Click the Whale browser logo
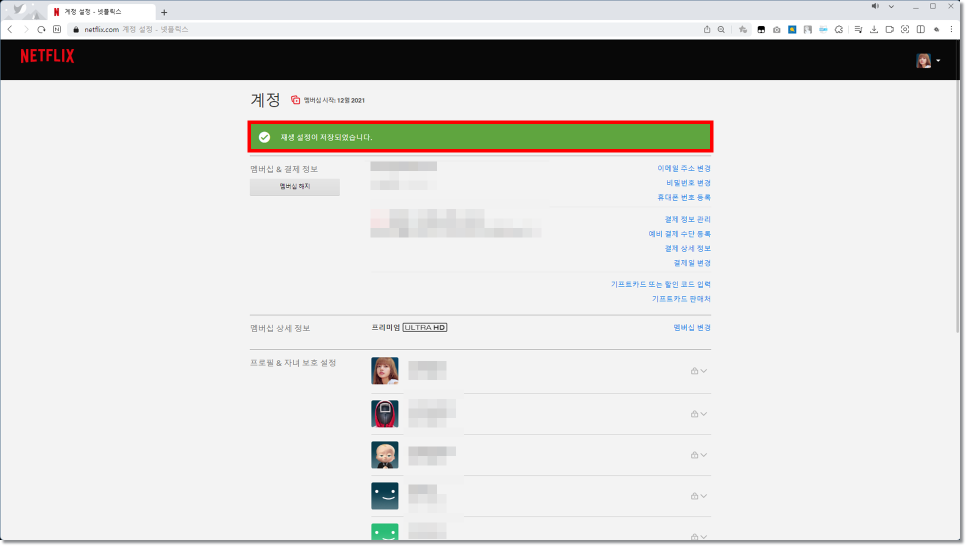966x546 pixels. pyautogui.click(x=19, y=10)
